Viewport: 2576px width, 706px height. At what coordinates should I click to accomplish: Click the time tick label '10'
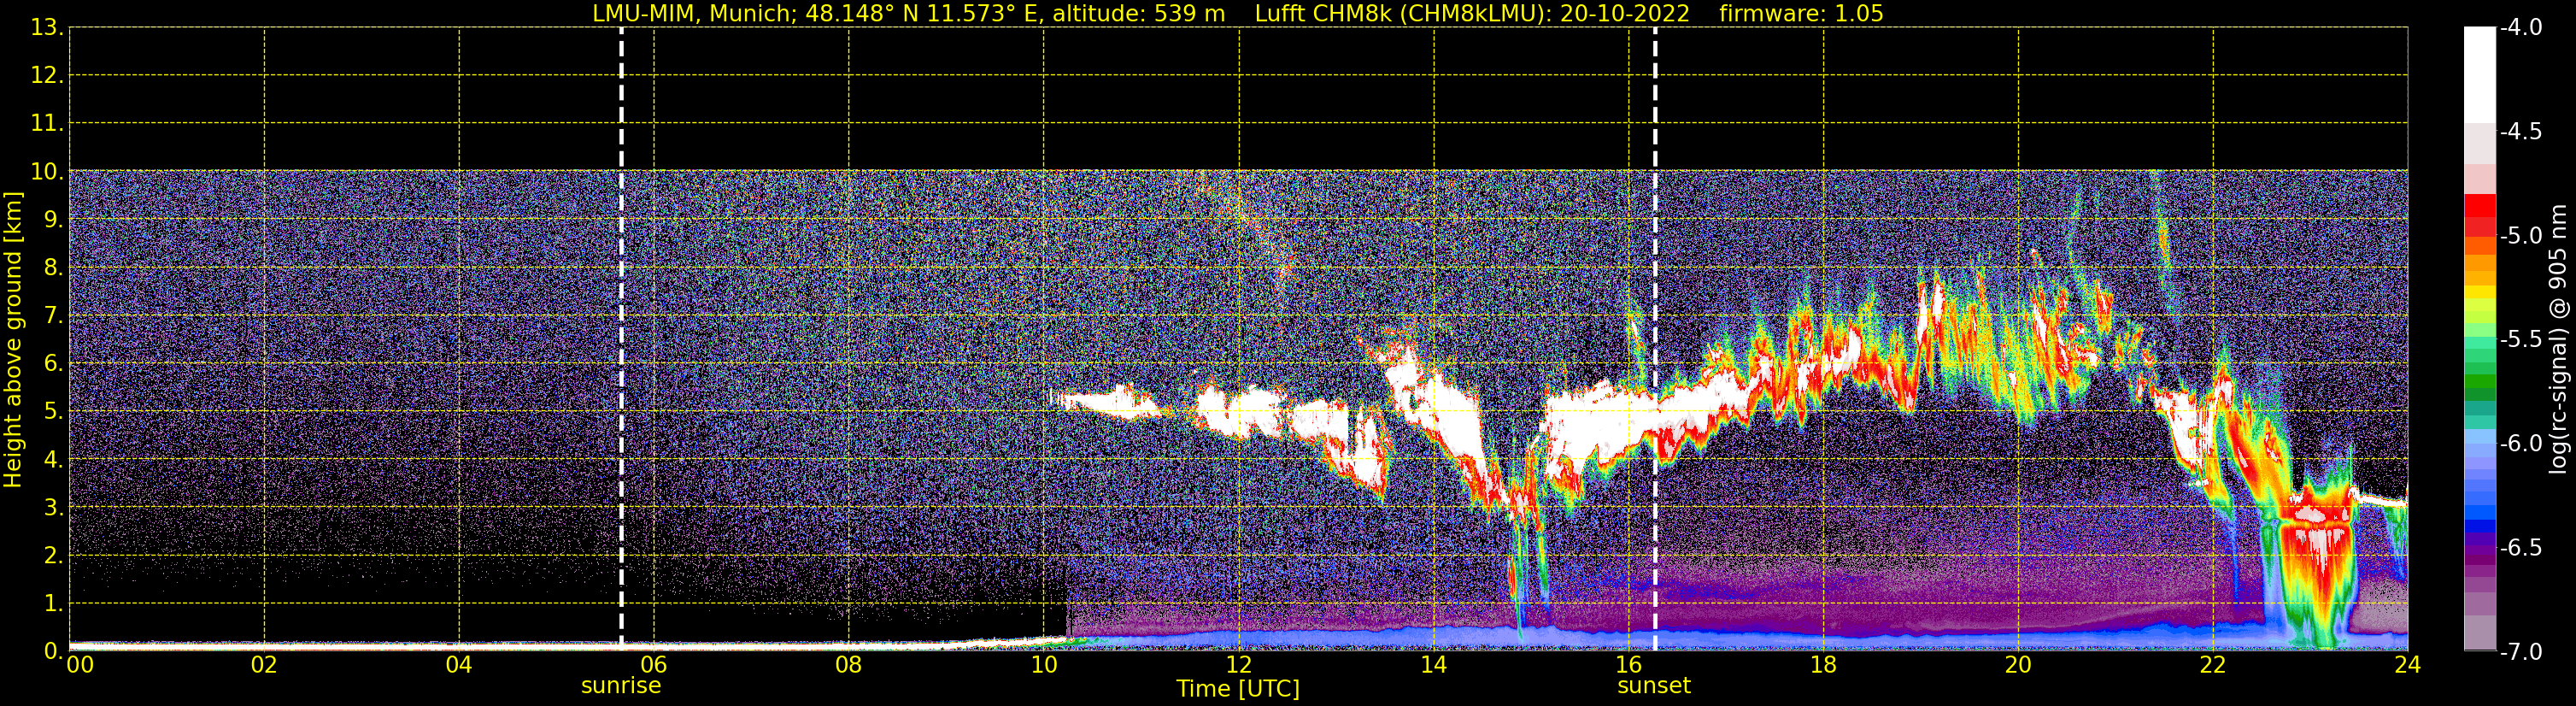pyautogui.click(x=1043, y=665)
